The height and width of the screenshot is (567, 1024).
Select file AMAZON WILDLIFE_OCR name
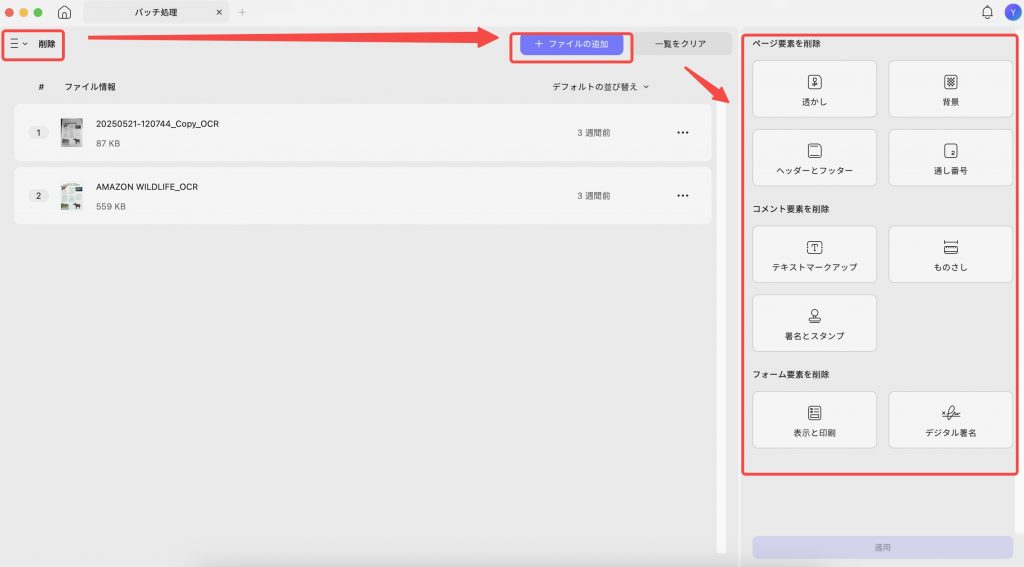(x=147, y=187)
